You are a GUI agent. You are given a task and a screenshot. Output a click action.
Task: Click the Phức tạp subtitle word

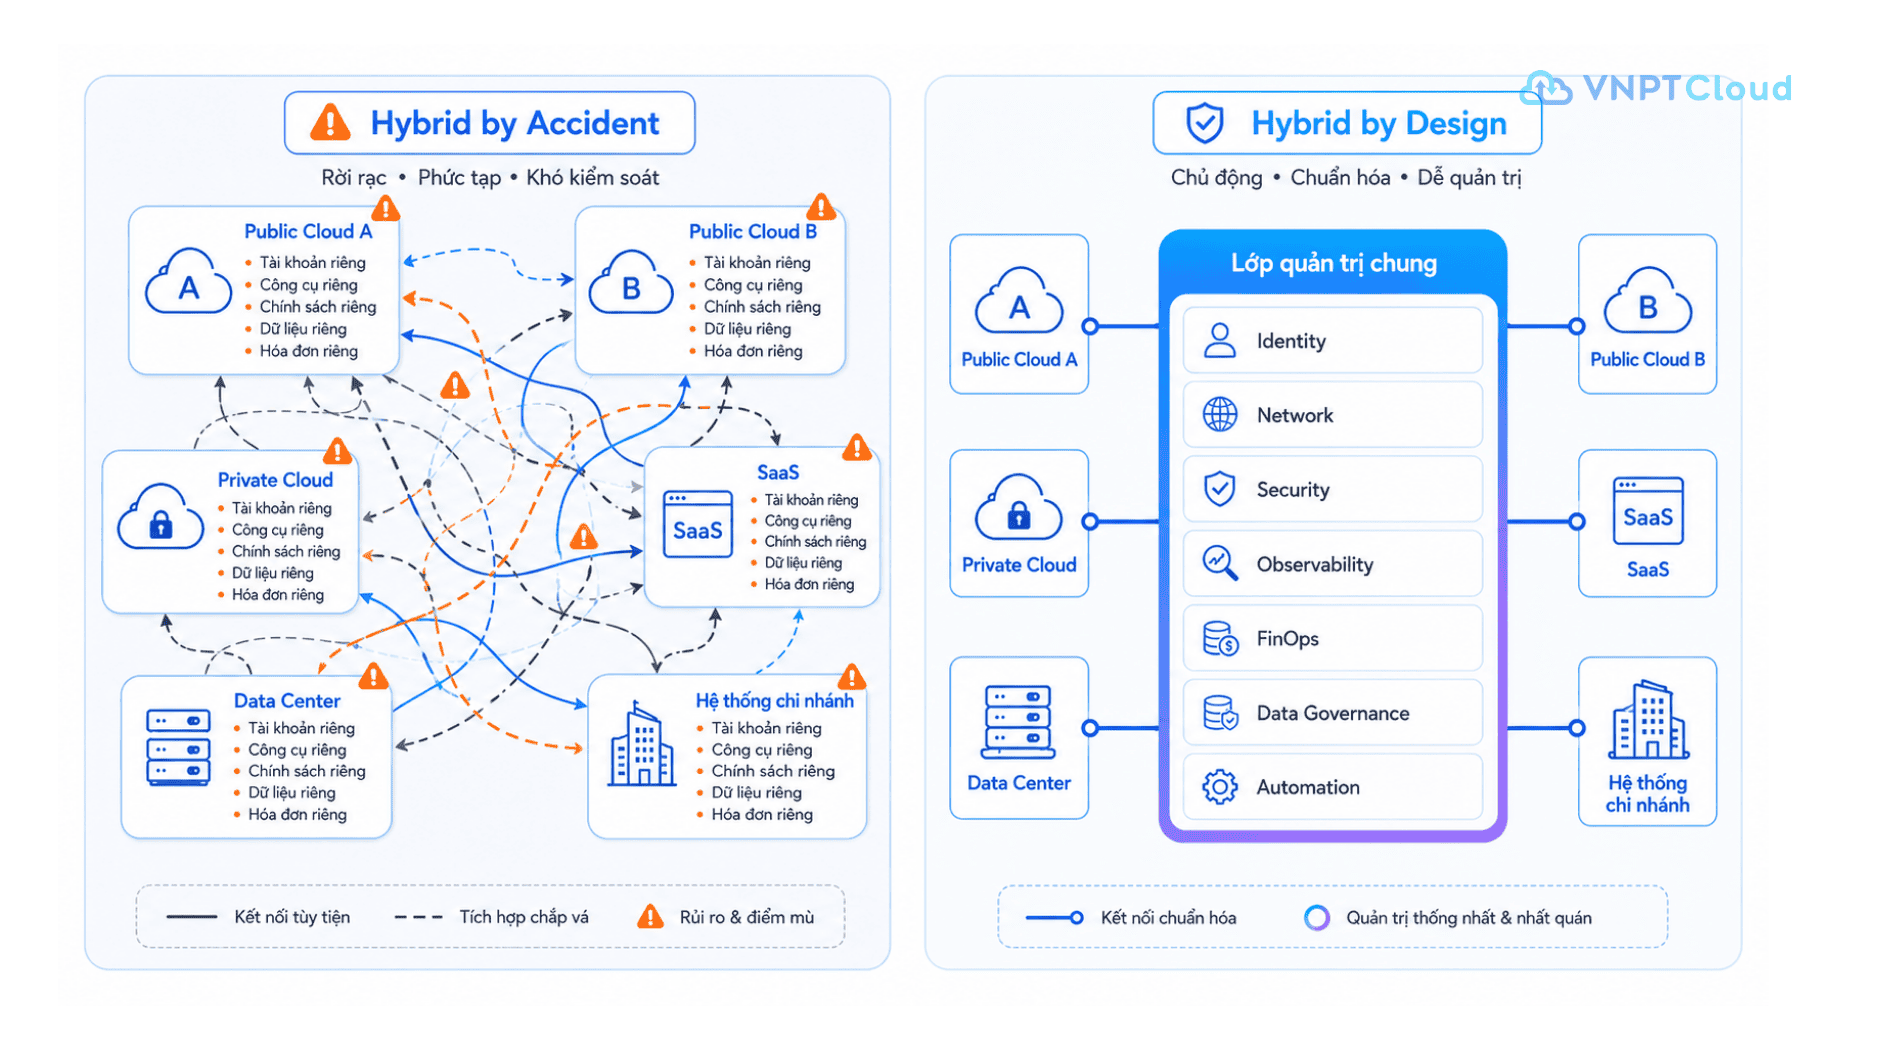[459, 178]
